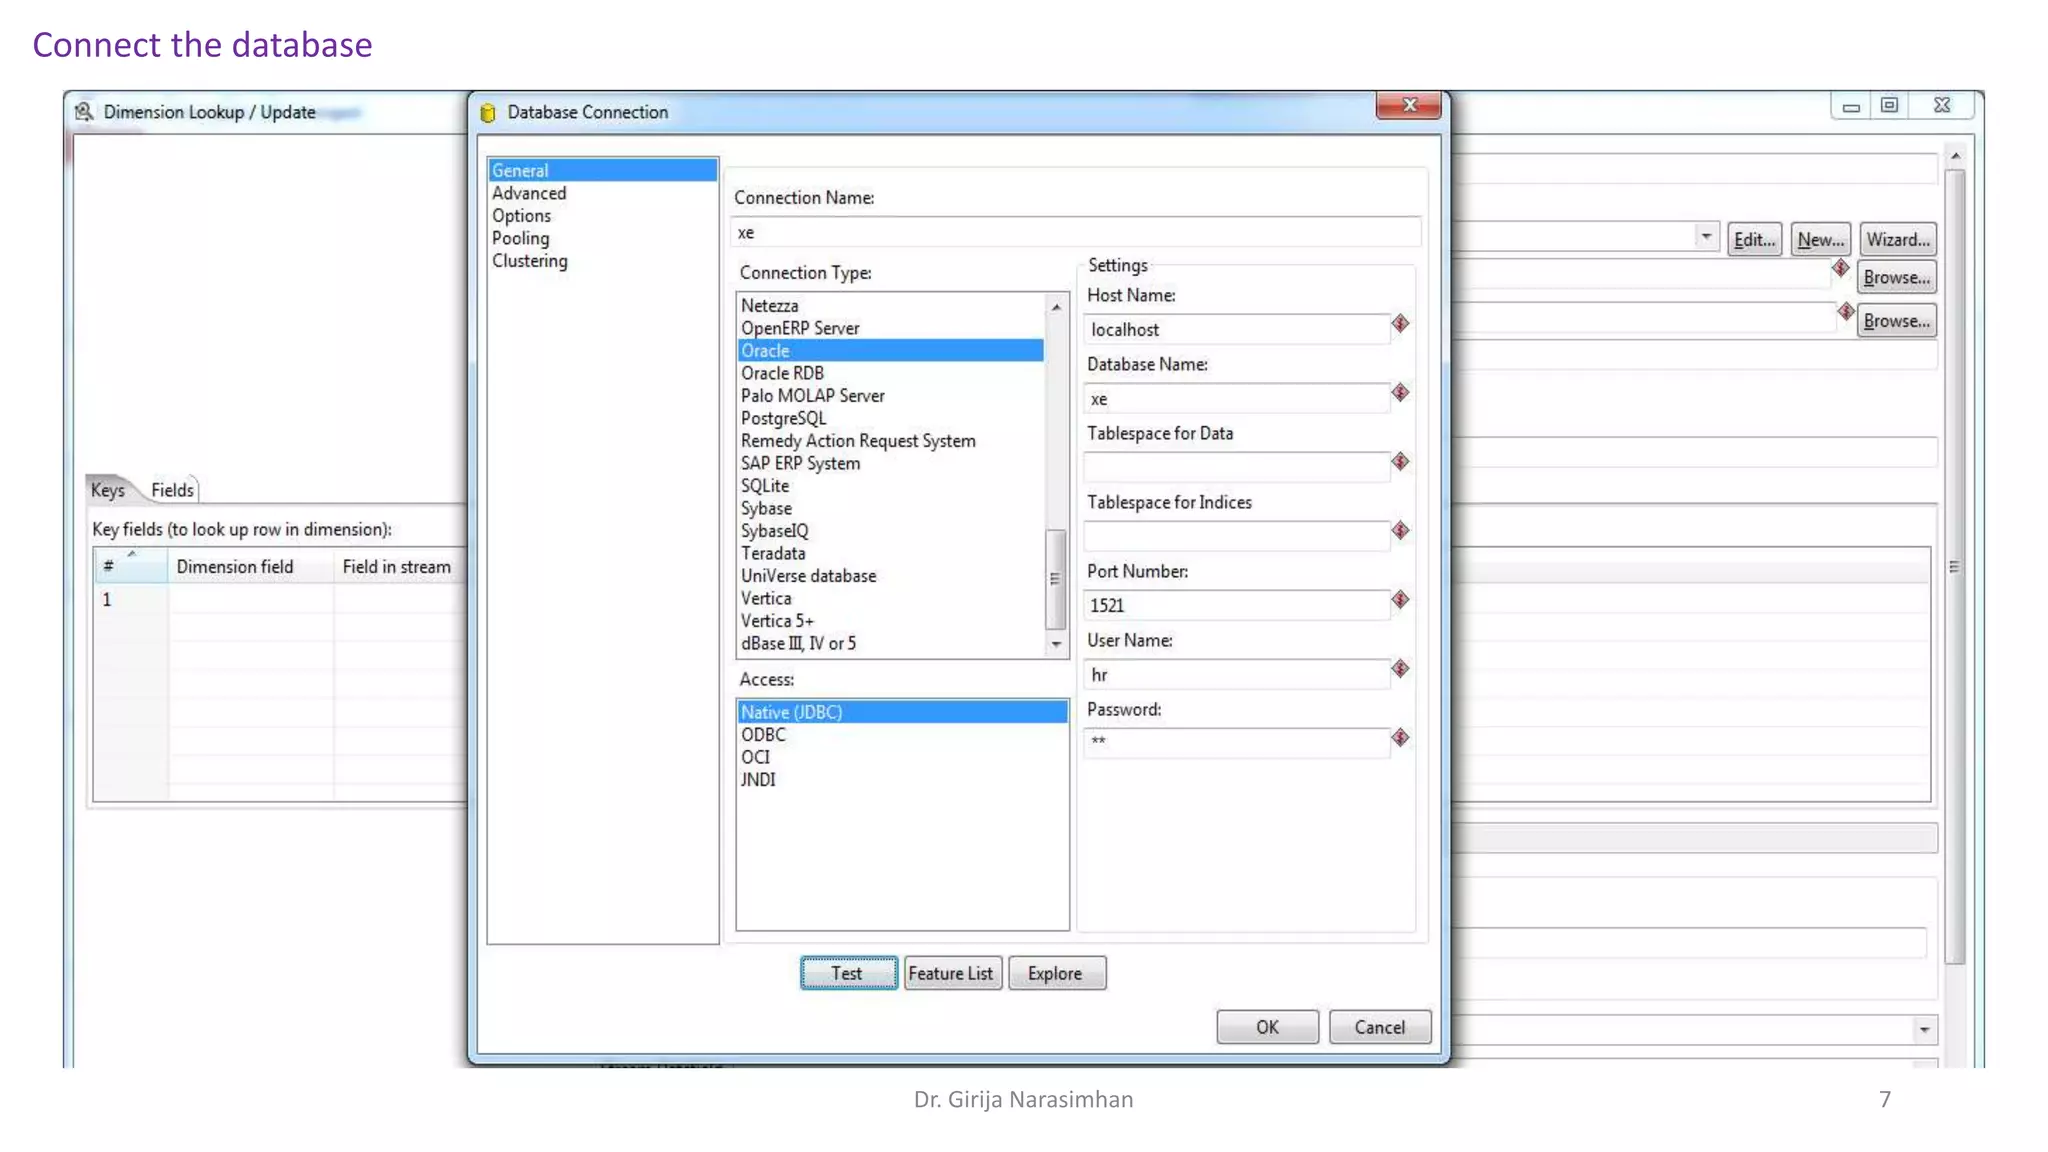Open the Pooling settings section
The height and width of the screenshot is (1152, 2048).
tap(520, 238)
